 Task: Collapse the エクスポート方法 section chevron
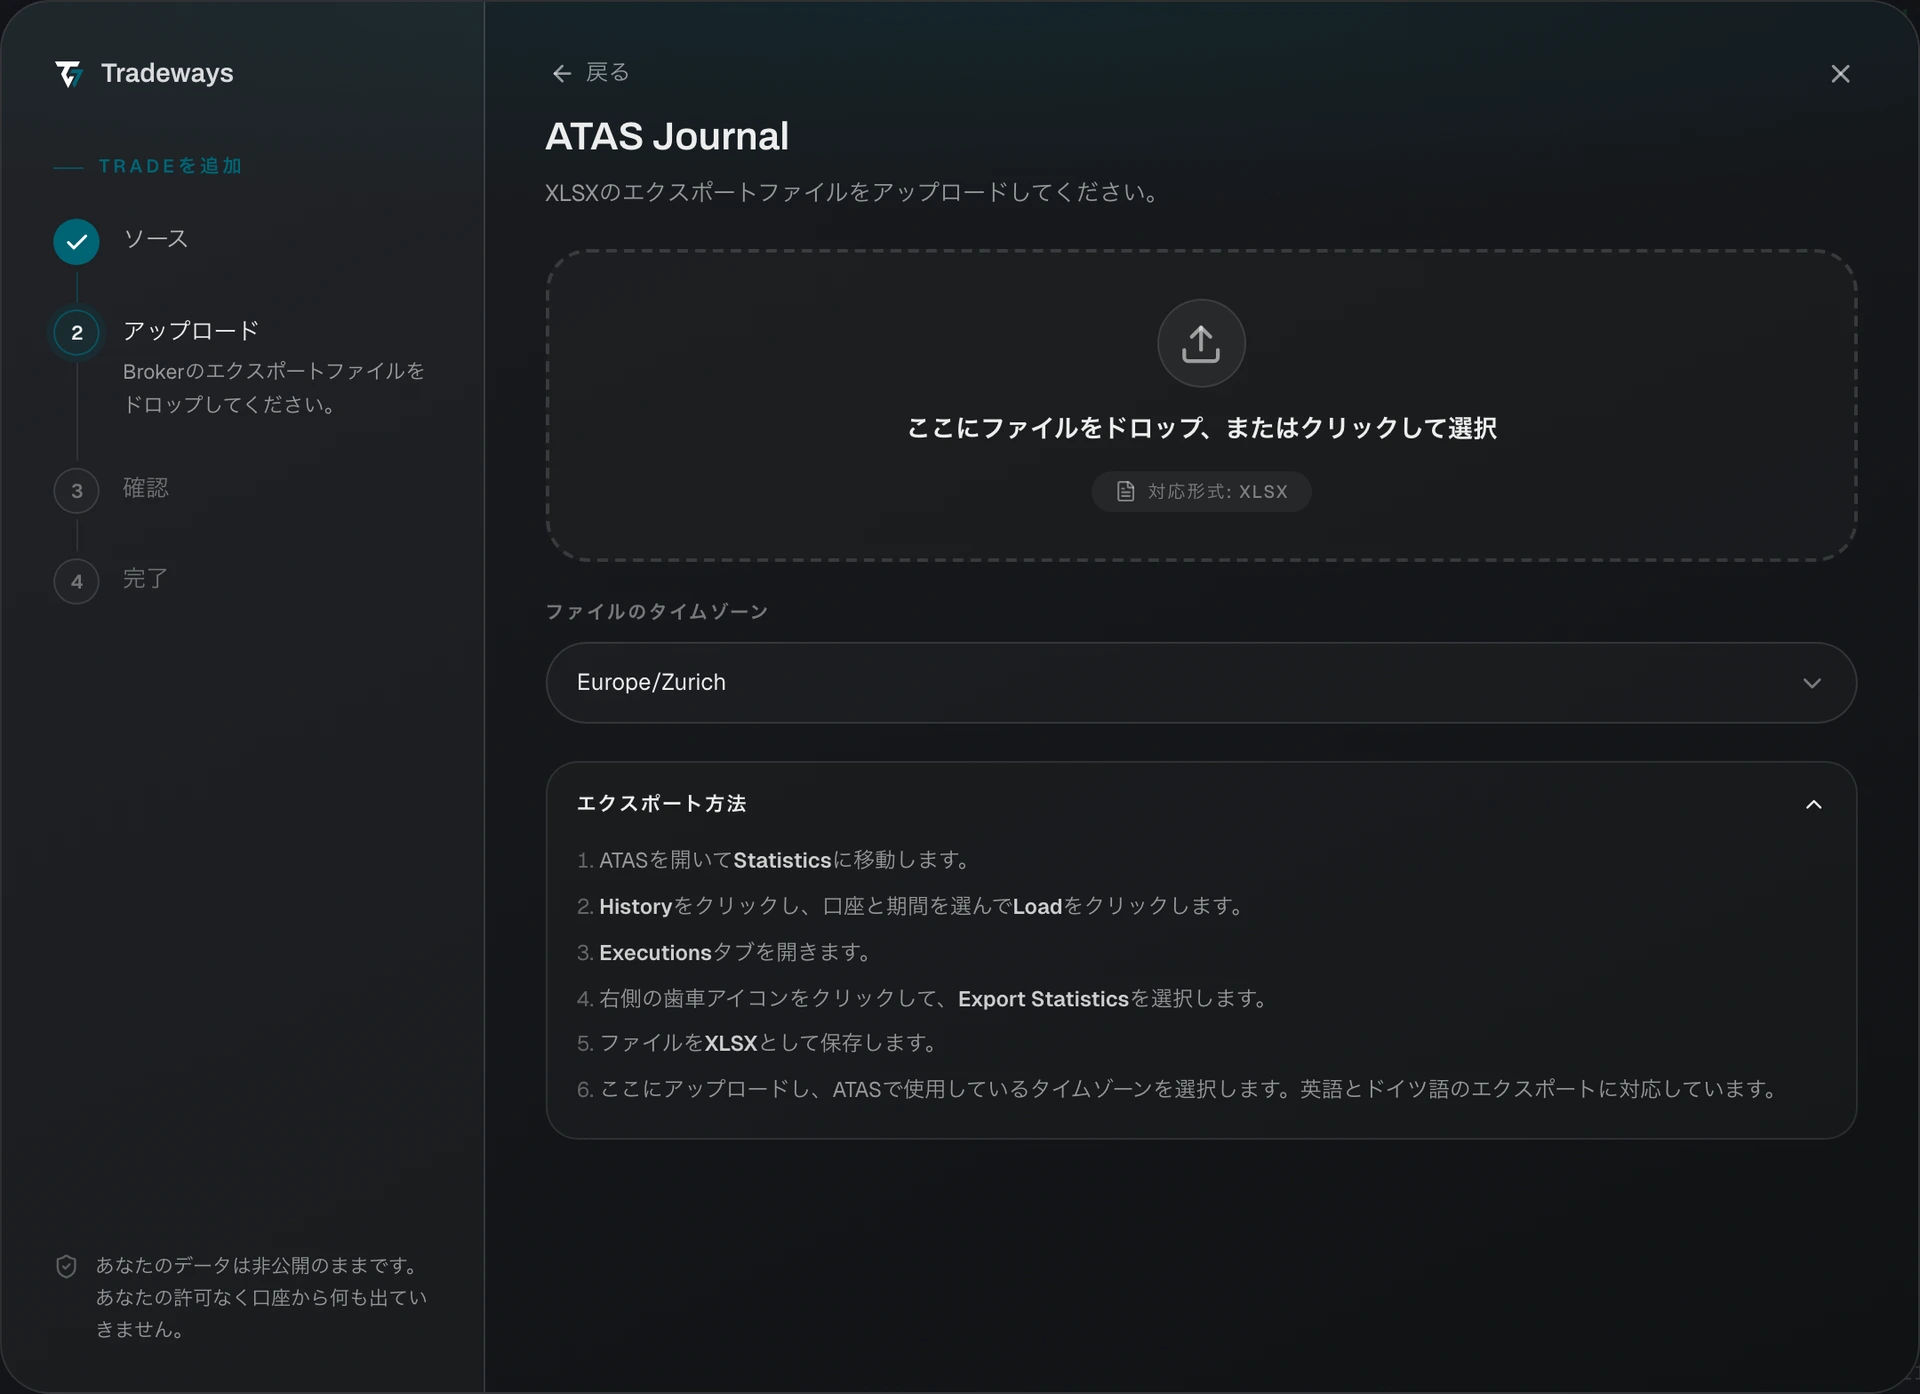[x=1813, y=804]
